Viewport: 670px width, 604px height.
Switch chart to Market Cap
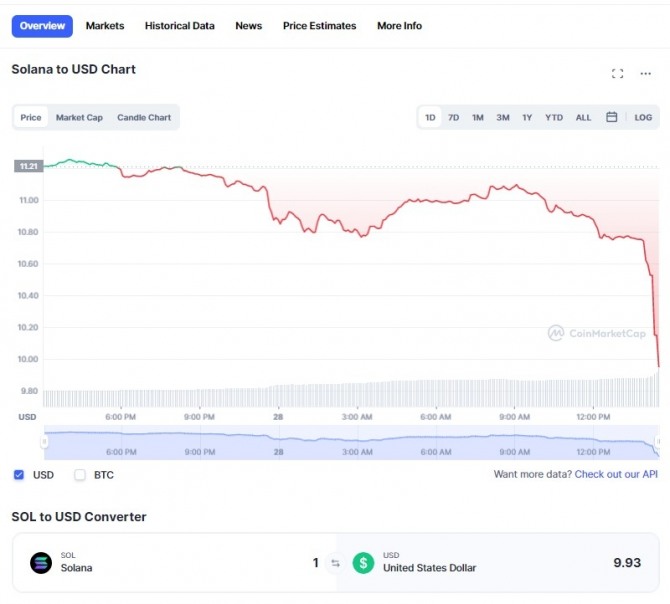[79, 117]
